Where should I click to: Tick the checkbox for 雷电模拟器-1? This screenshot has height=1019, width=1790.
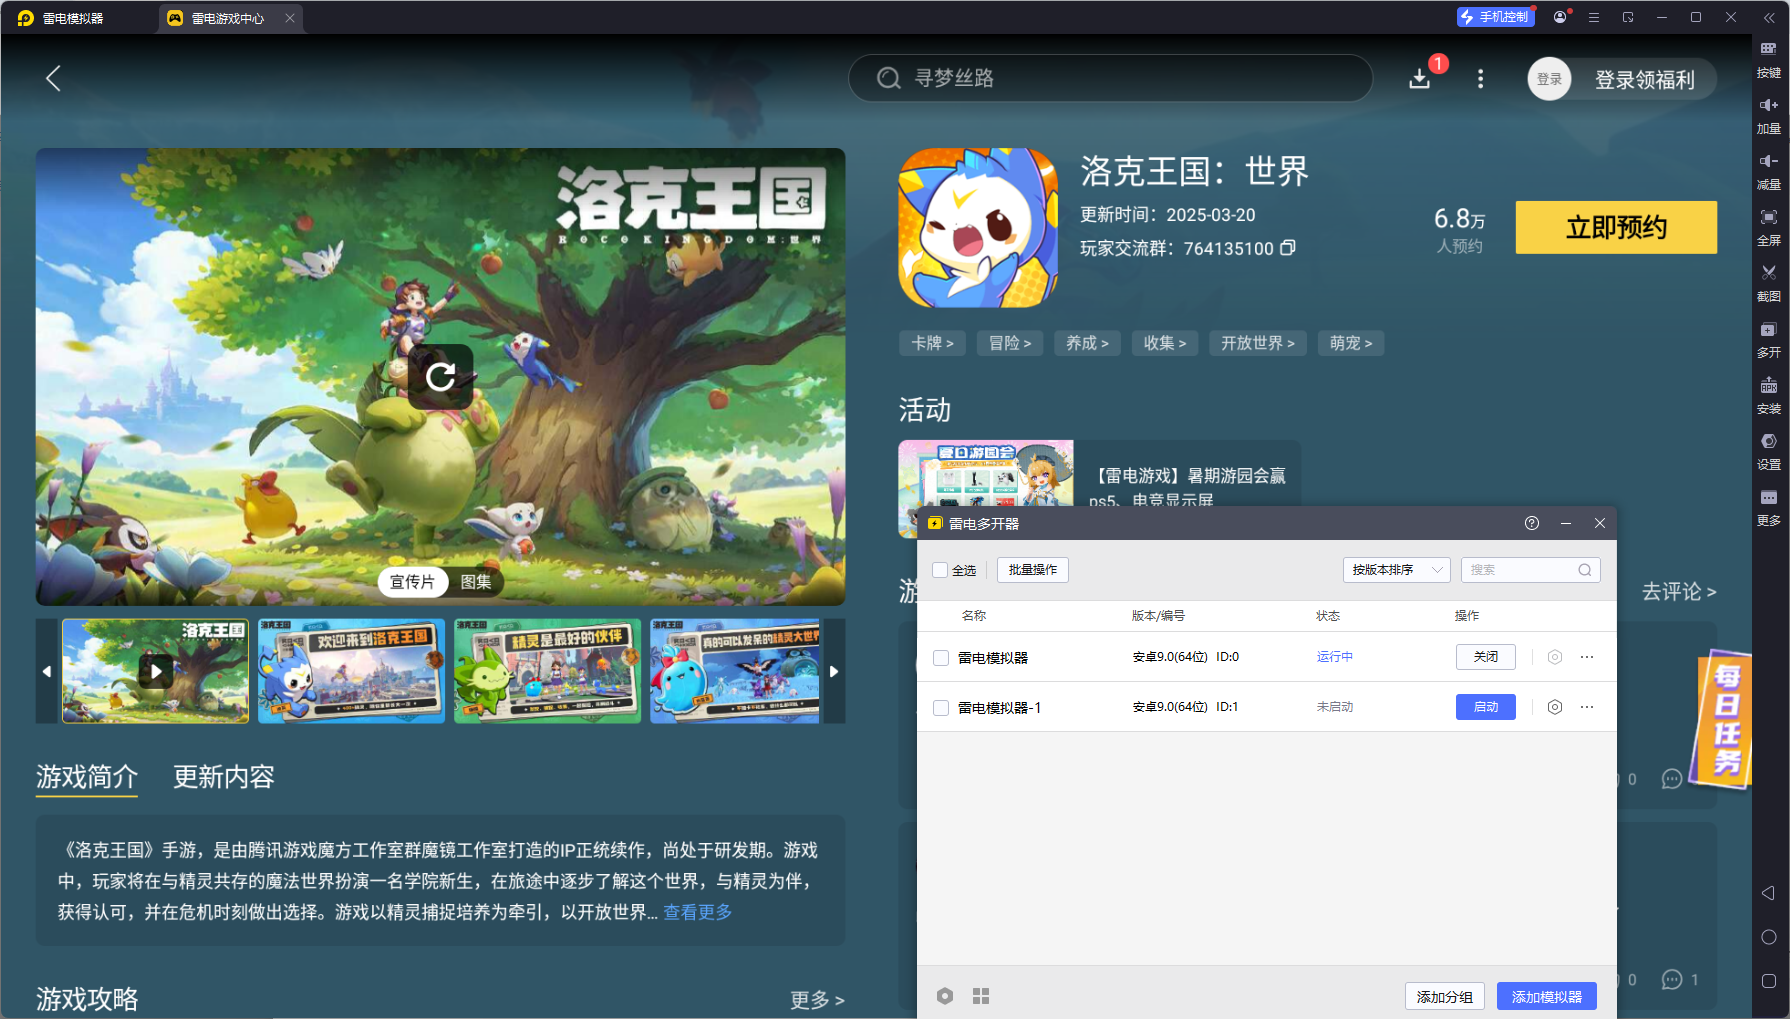pyautogui.click(x=941, y=708)
